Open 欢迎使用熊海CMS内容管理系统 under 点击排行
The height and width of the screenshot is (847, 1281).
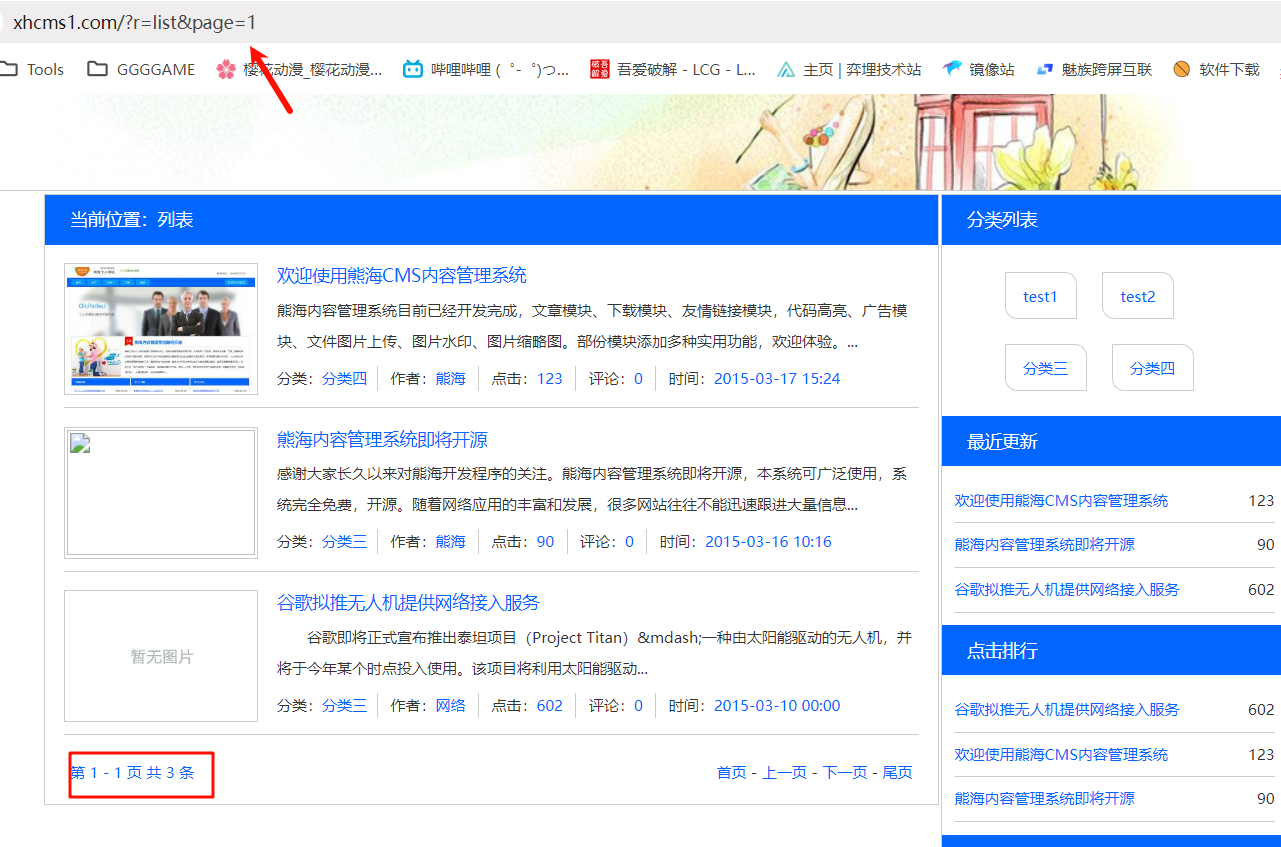click(x=1061, y=754)
